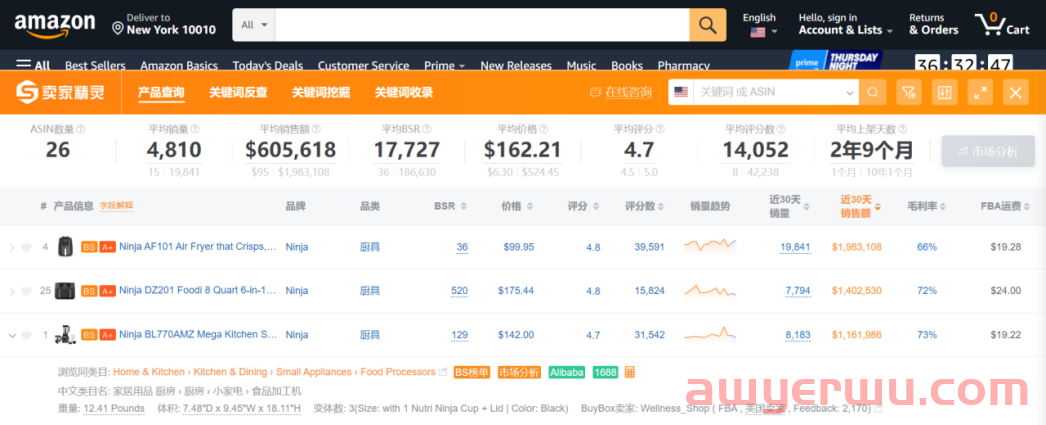Click help icon beside 平均BSR
Screen dimensions: 1046x425
click(426, 129)
